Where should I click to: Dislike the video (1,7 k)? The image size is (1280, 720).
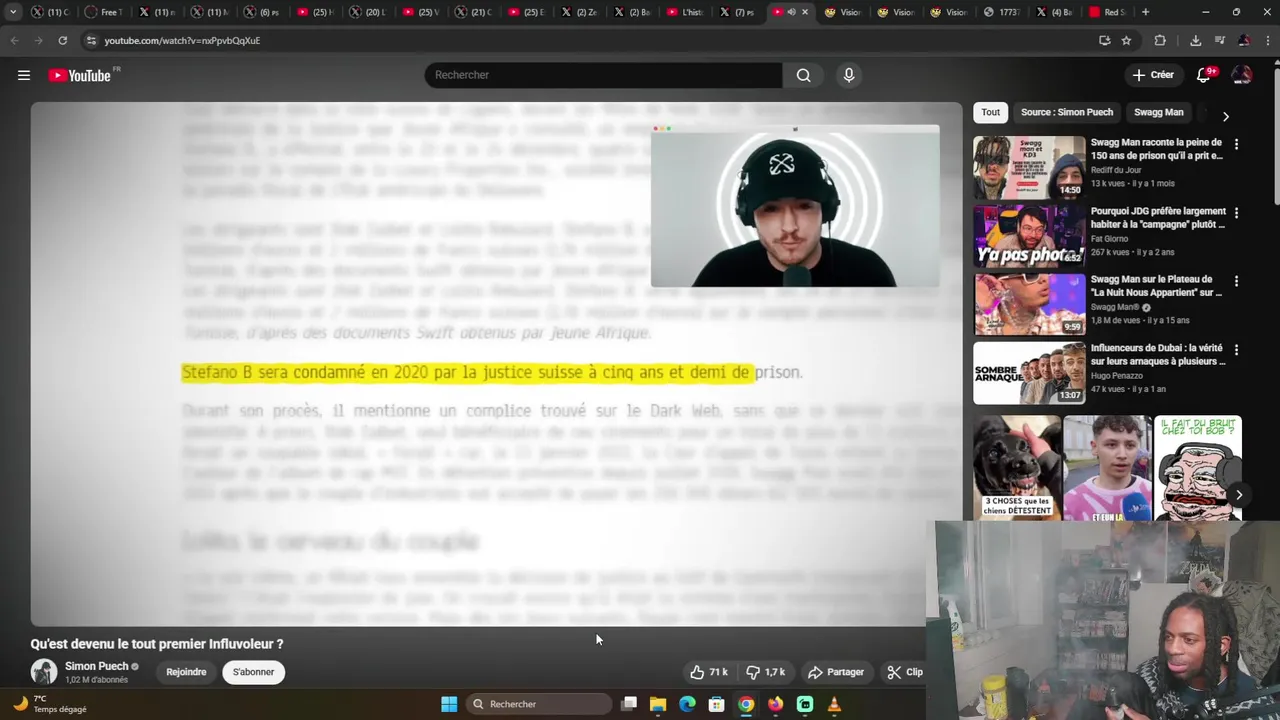(767, 672)
